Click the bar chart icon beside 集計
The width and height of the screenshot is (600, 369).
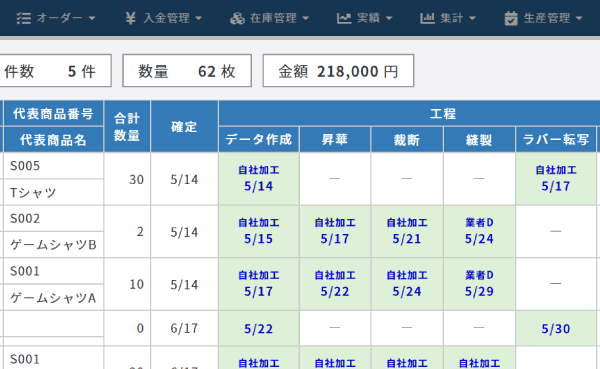click(427, 18)
